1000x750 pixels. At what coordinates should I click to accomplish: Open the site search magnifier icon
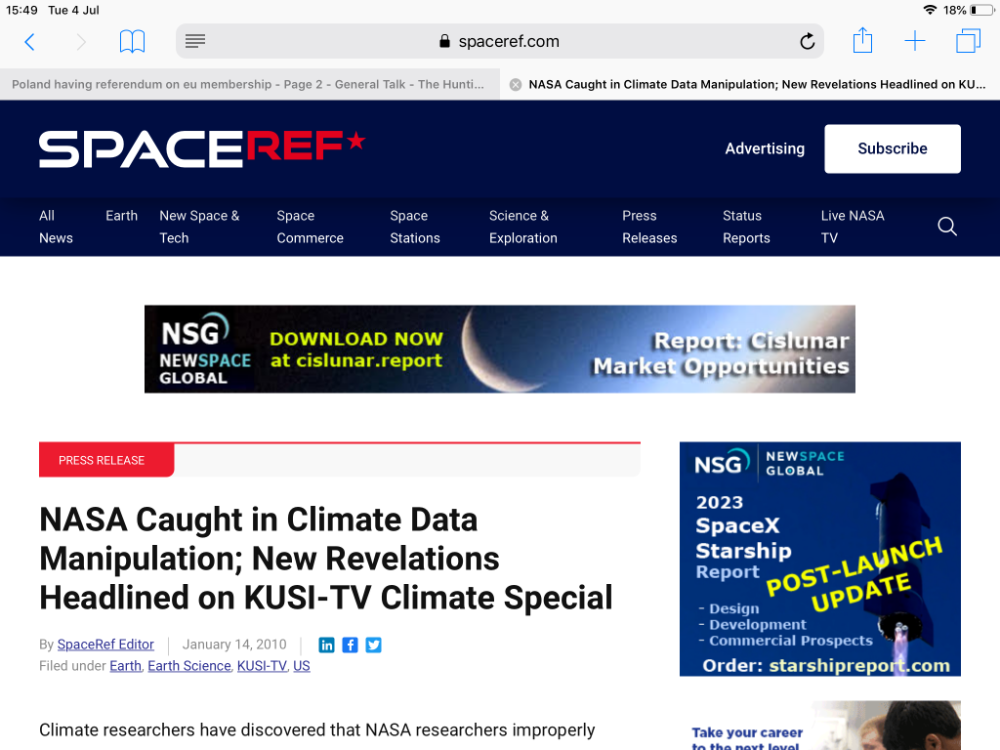(x=947, y=226)
